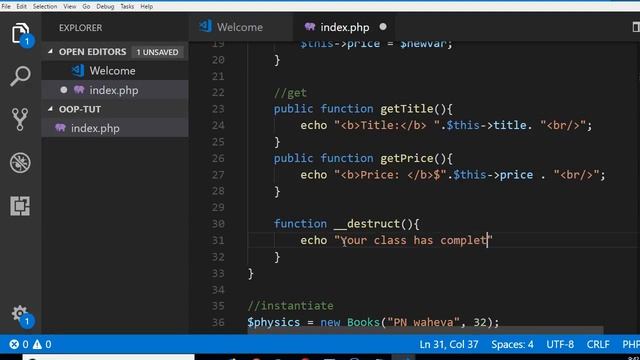Click the //get comment text
Image resolution: width=640 pixels, height=360 pixels.
tap(290, 93)
